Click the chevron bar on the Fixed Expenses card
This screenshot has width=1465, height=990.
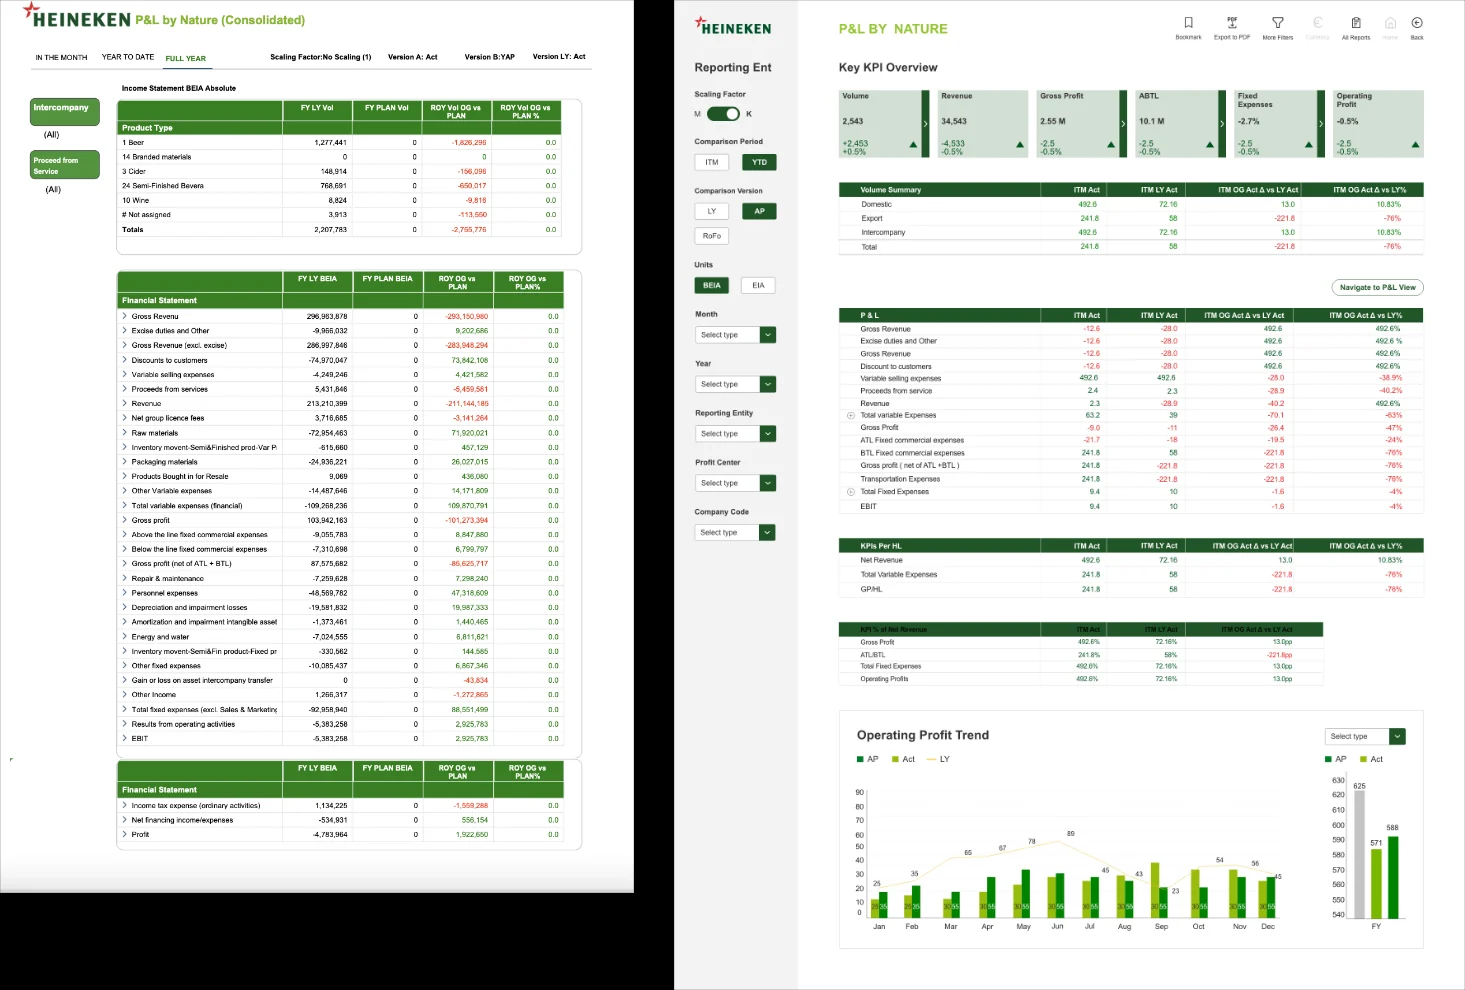point(1321,124)
